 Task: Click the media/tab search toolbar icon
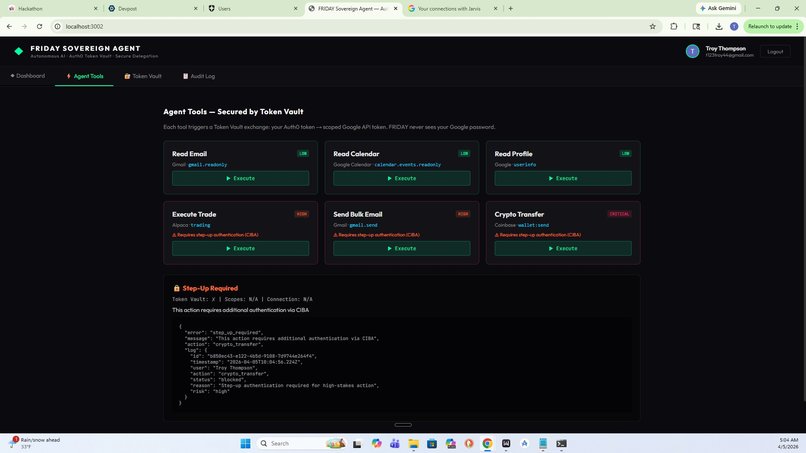(x=696, y=26)
